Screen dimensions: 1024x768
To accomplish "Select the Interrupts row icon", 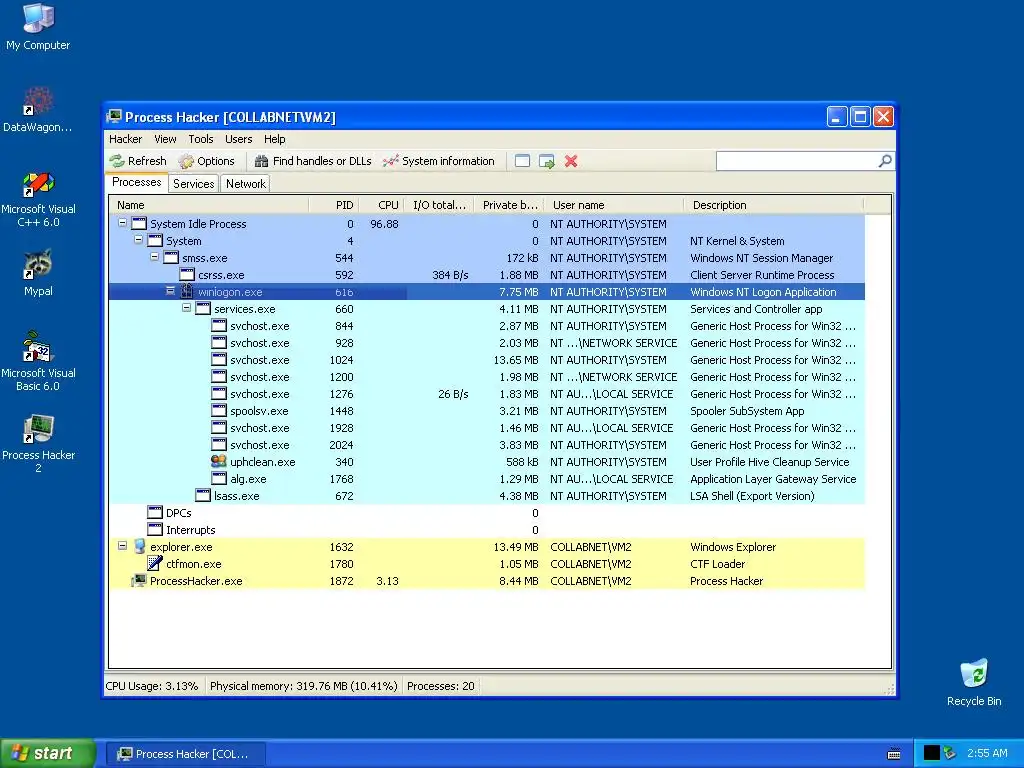I will tap(155, 529).
